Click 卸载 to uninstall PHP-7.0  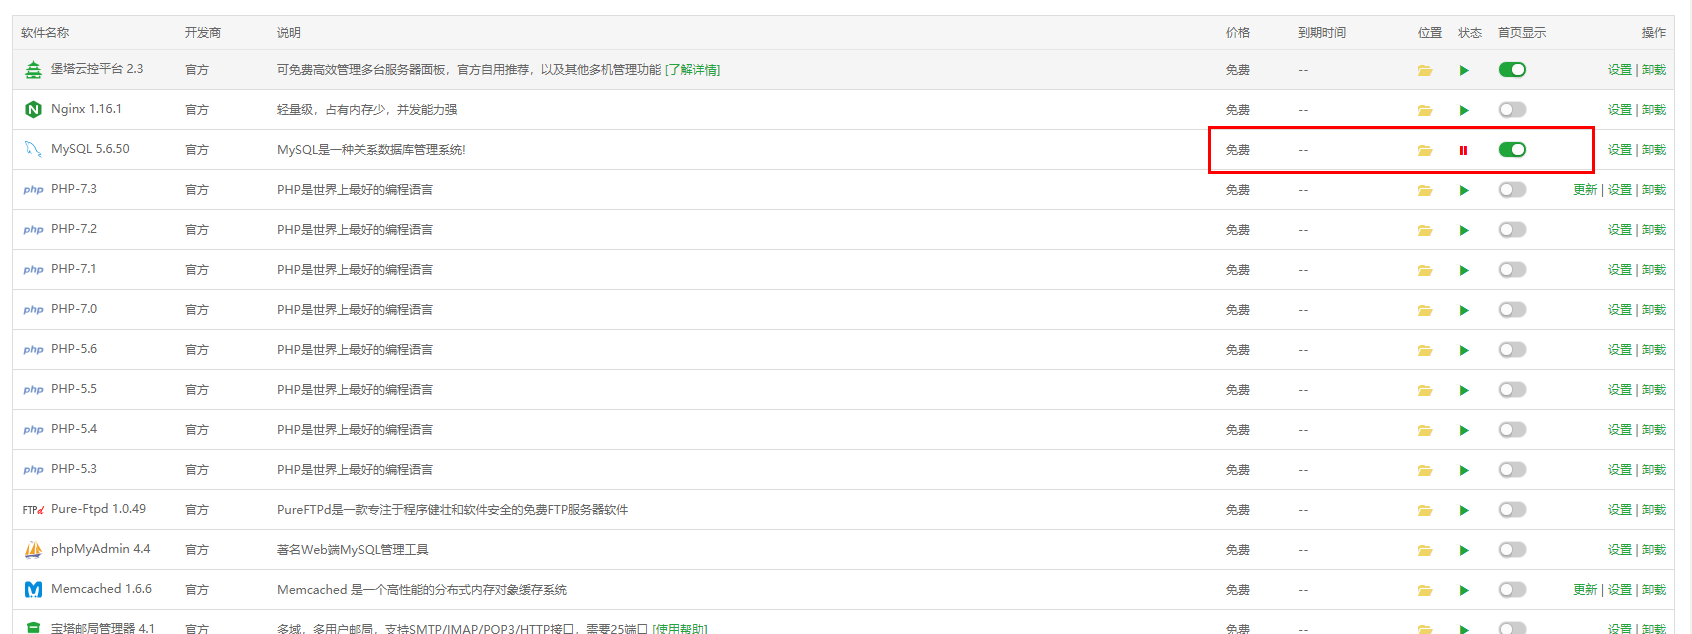(1654, 310)
